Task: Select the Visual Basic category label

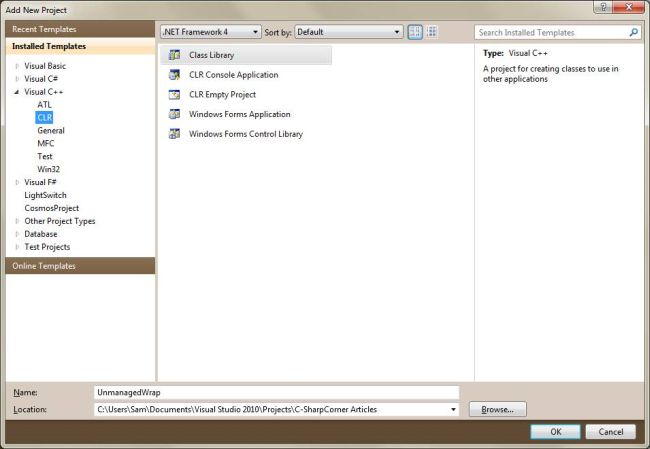Action: click(45, 66)
